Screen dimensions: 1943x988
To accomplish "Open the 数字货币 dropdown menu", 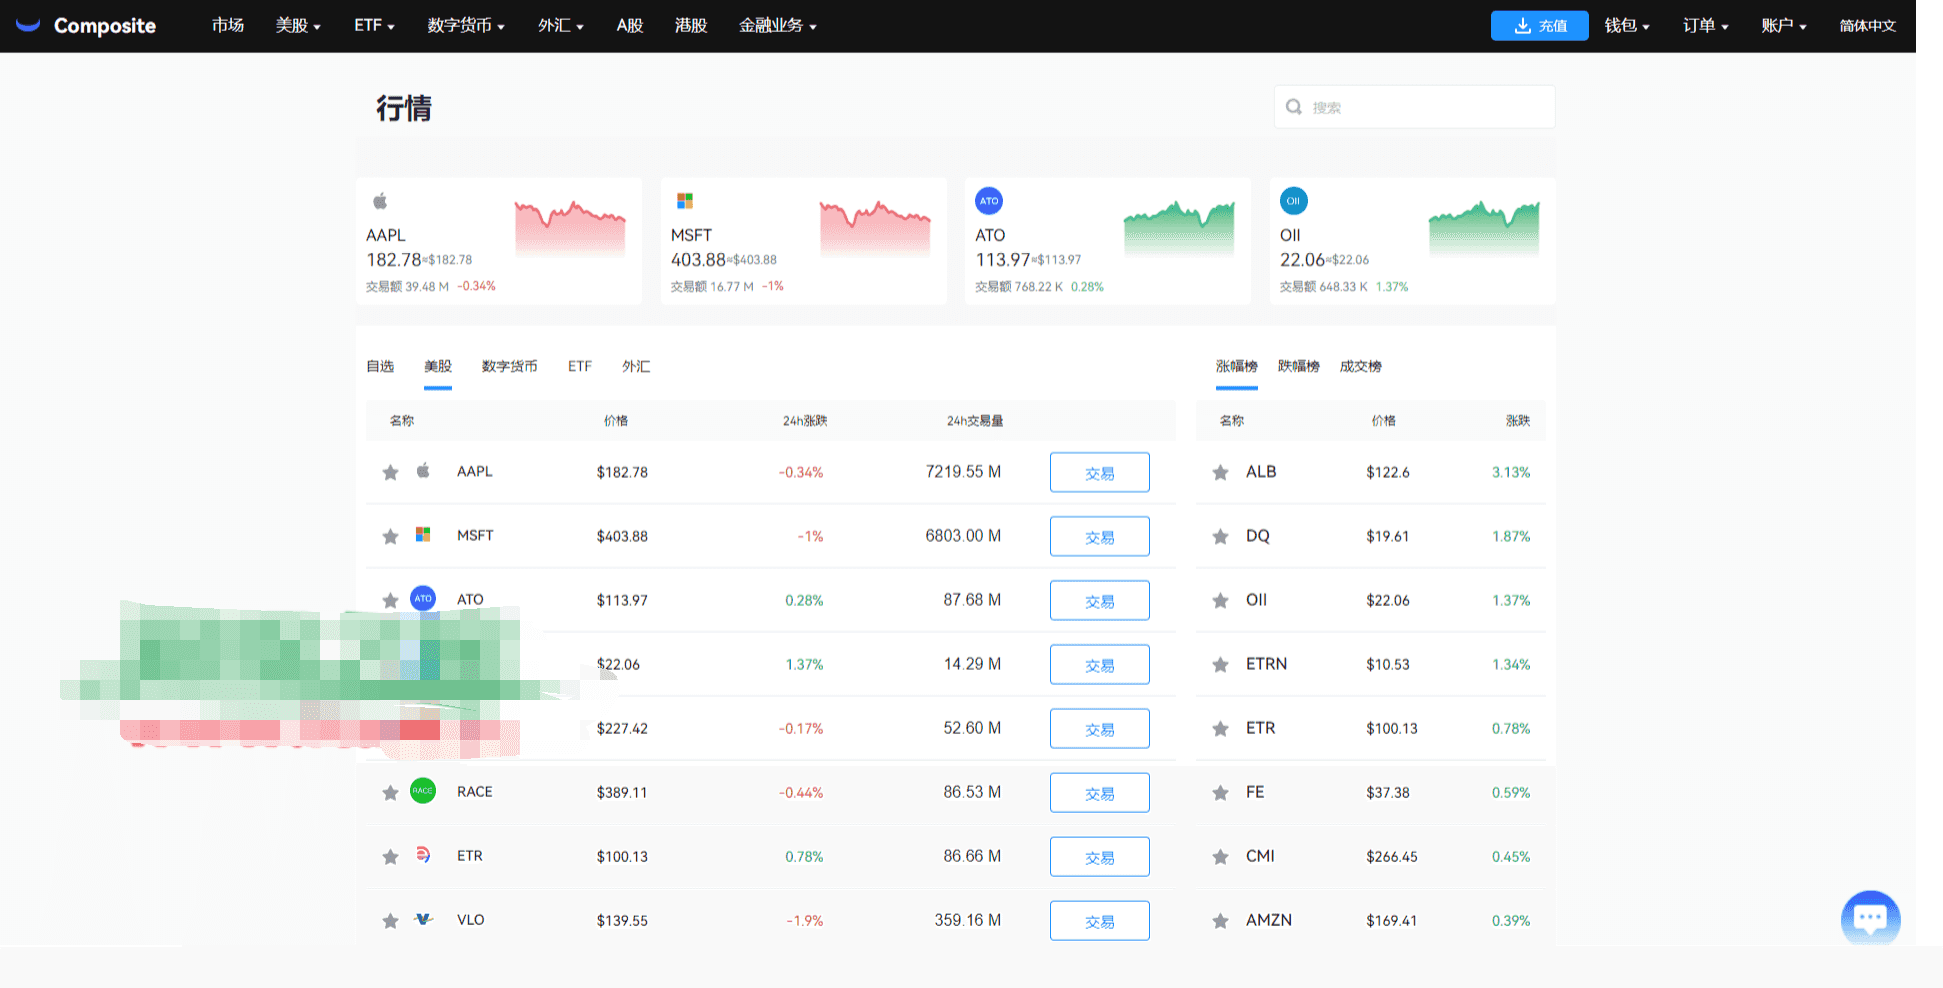I will (465, 26).
